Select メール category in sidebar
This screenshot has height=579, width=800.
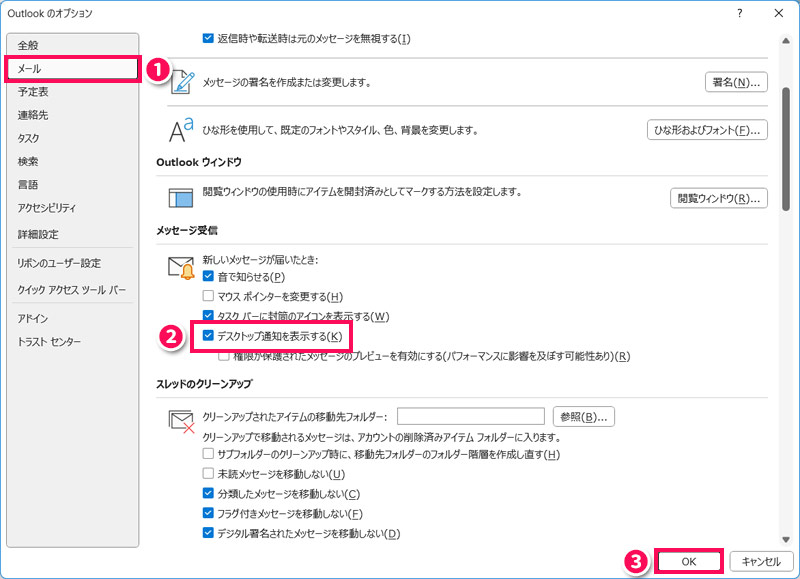click(72, 69)
